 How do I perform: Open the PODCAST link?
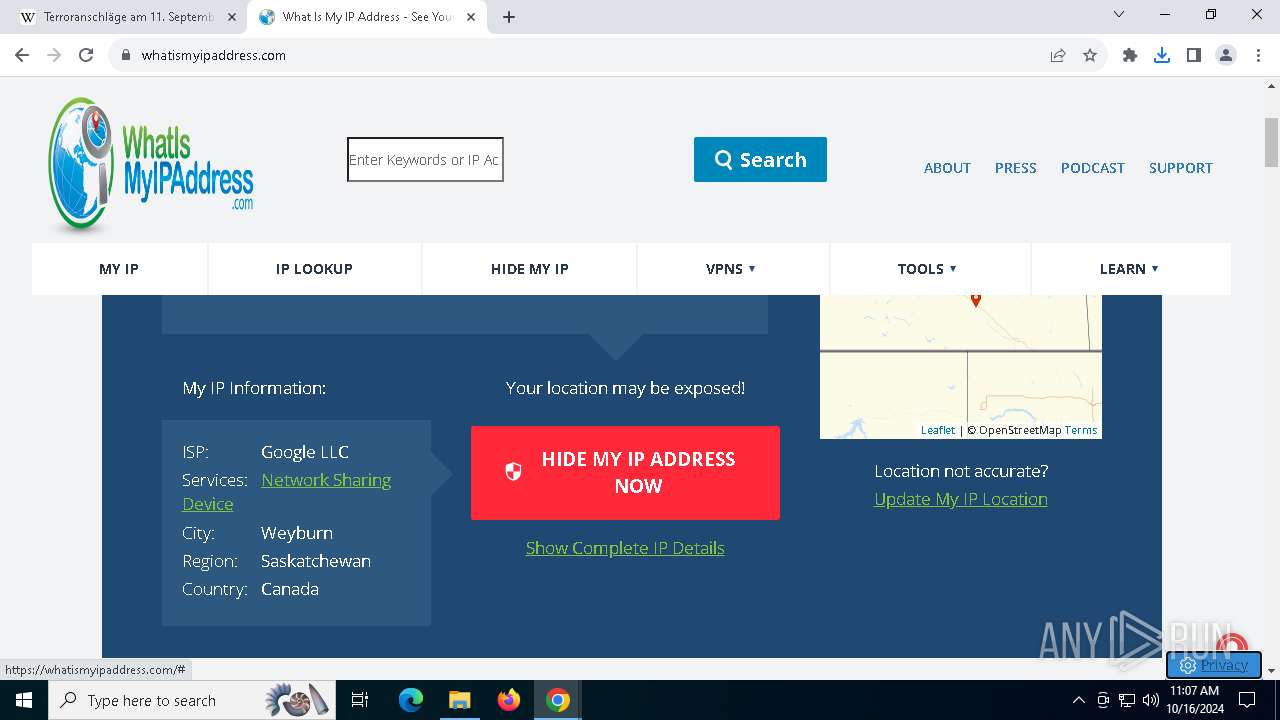(x=1092, y=168)
